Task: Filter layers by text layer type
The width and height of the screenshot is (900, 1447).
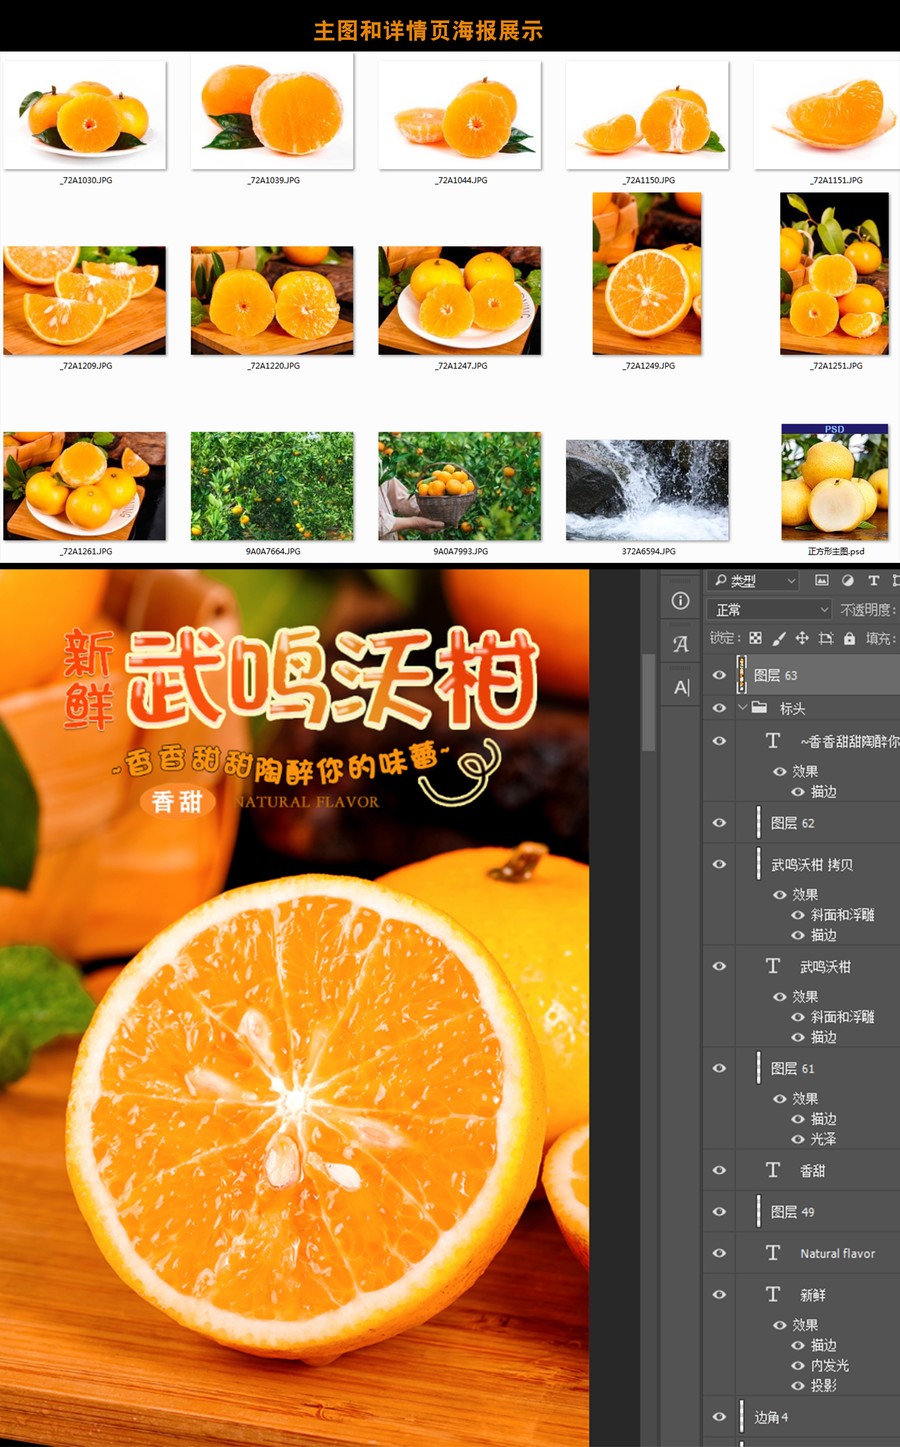Action: pyautogui.click(x=874, y=580)
